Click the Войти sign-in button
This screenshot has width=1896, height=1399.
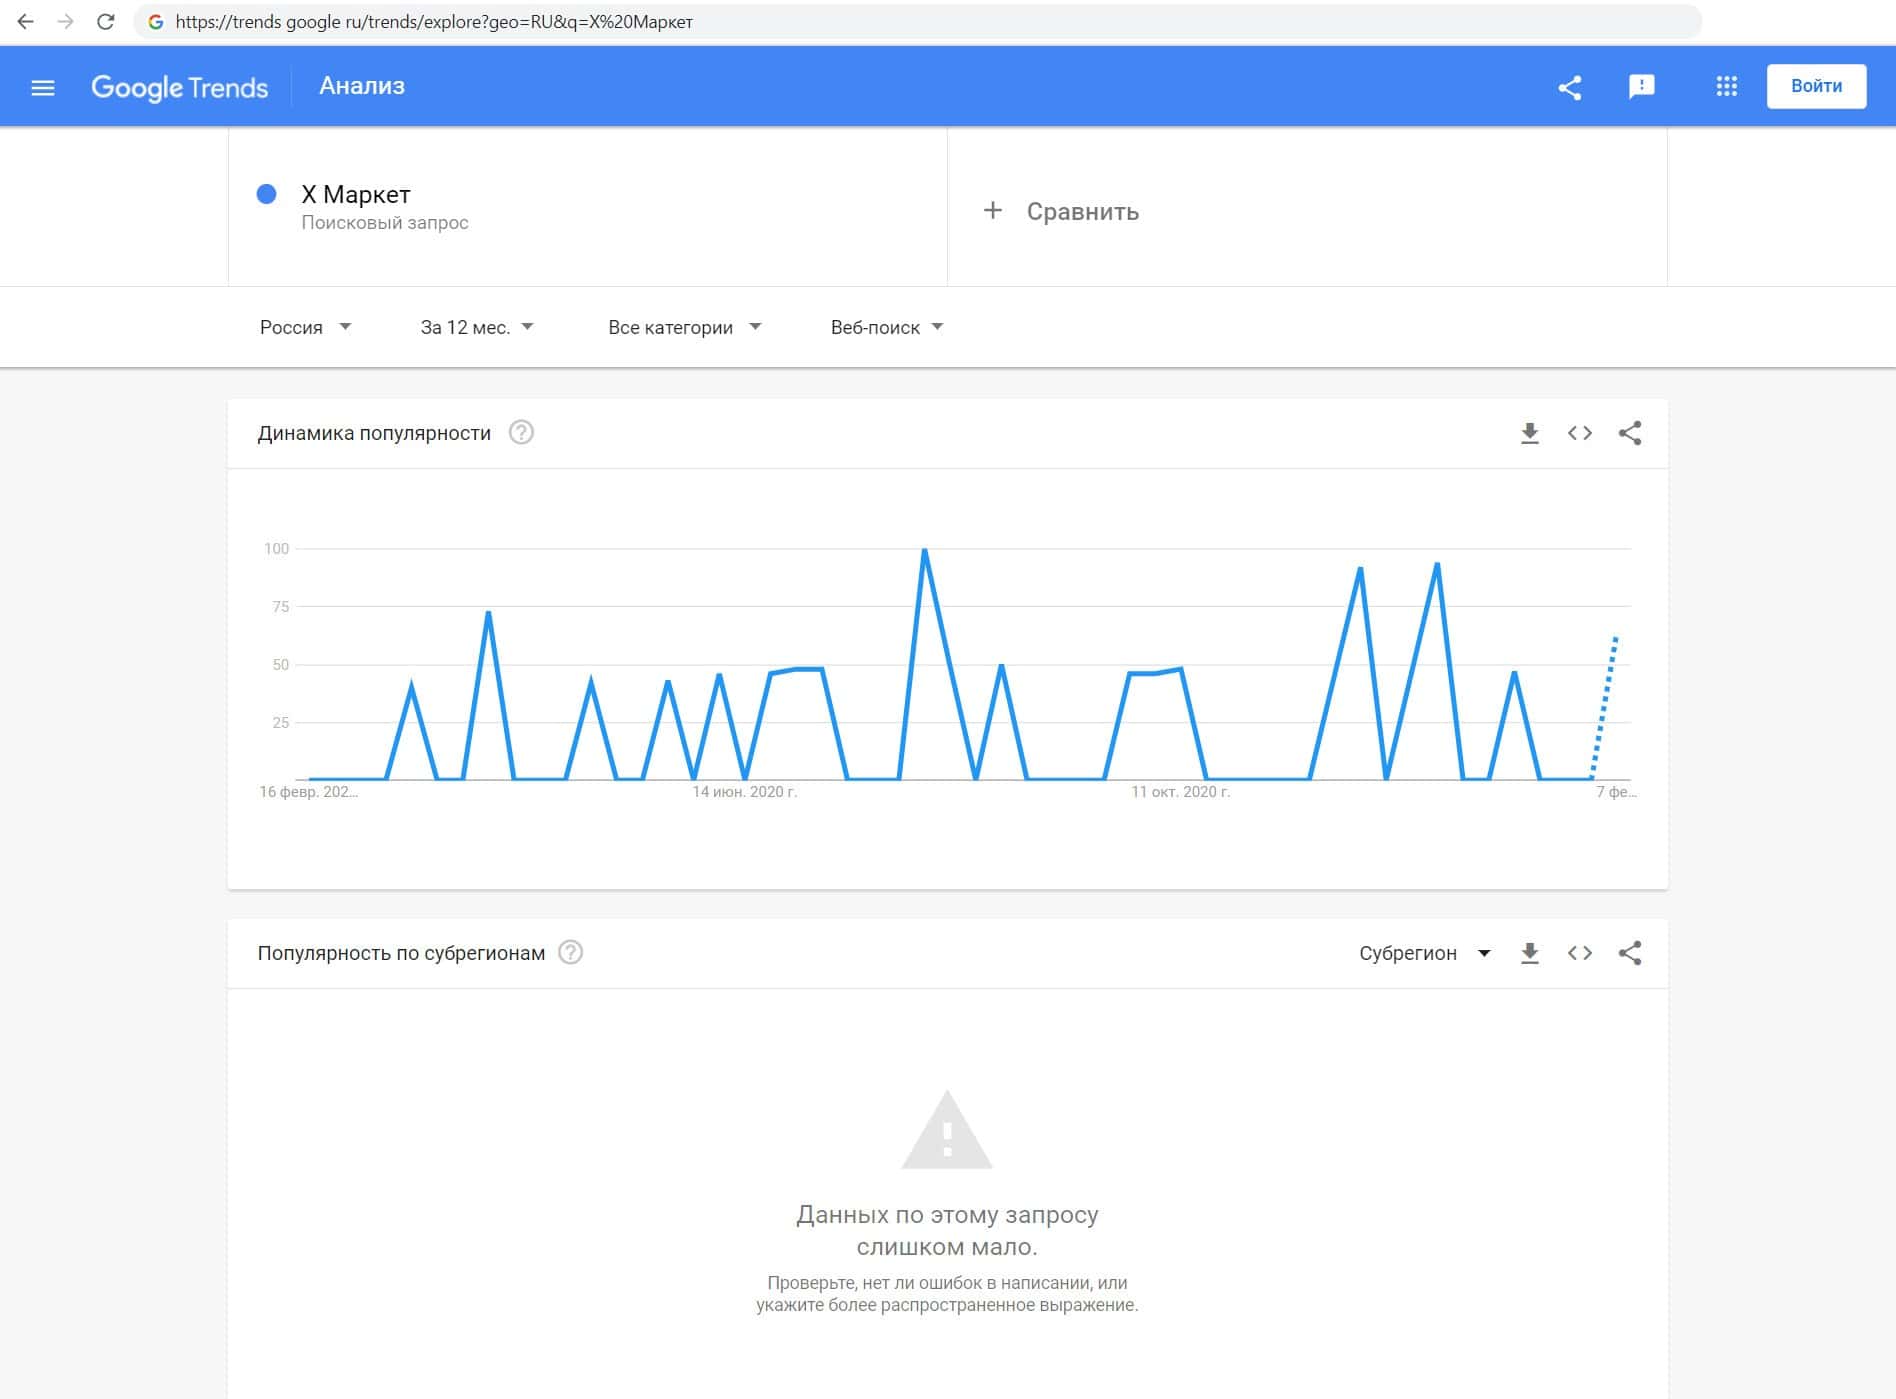[x=1815, y=87]
